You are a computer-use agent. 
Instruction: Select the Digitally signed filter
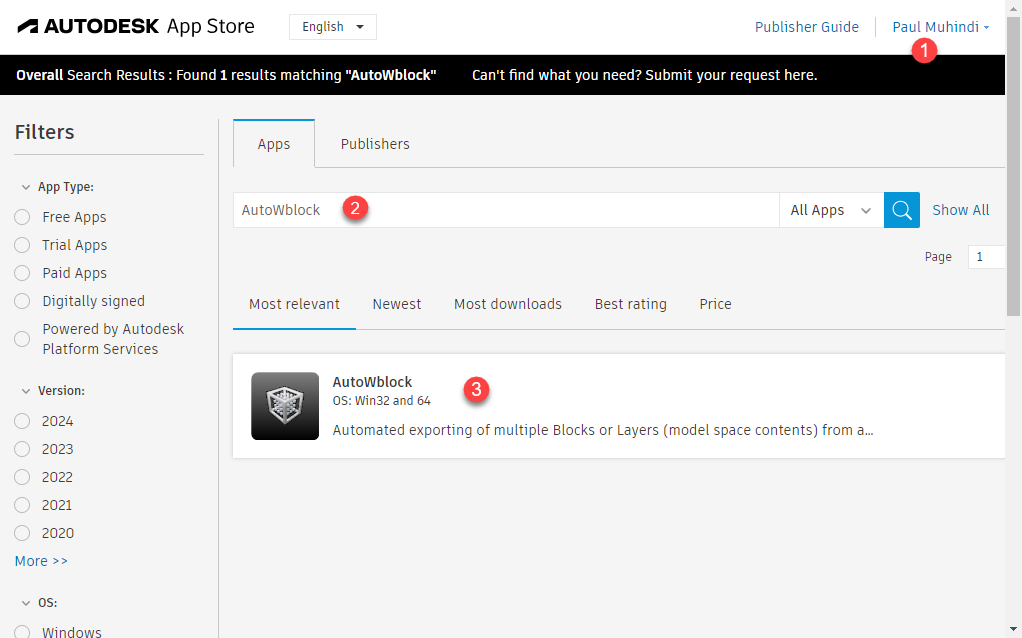22,301
